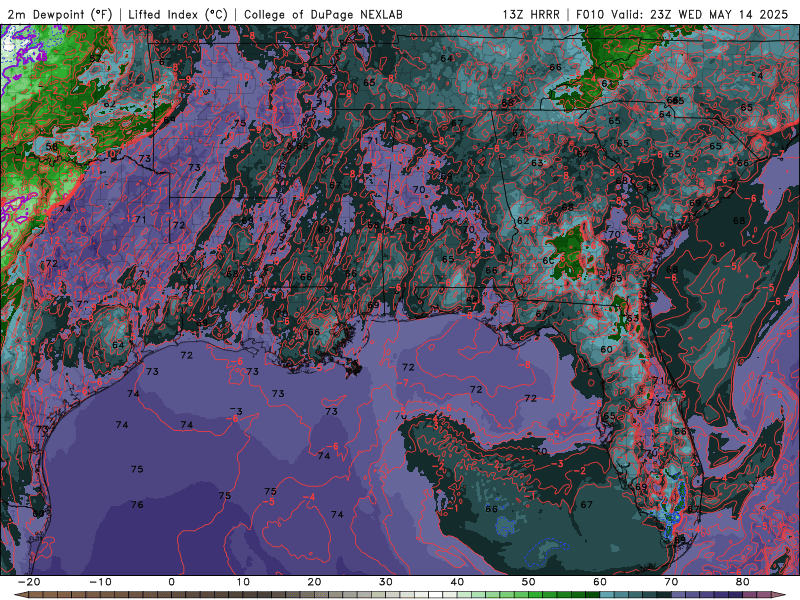Click the 'Lifted Index (°C)' title text
The image size is (800, 600).
(x=178, y=15)
